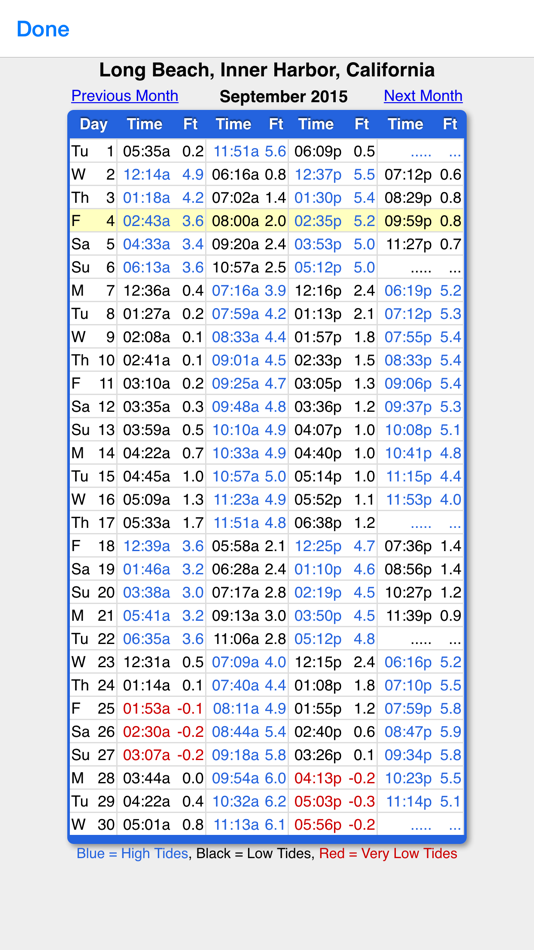Click the 04:33a time on Saturday 5
The width and height of the screenshot is (534, 950).
click(147, 244)
